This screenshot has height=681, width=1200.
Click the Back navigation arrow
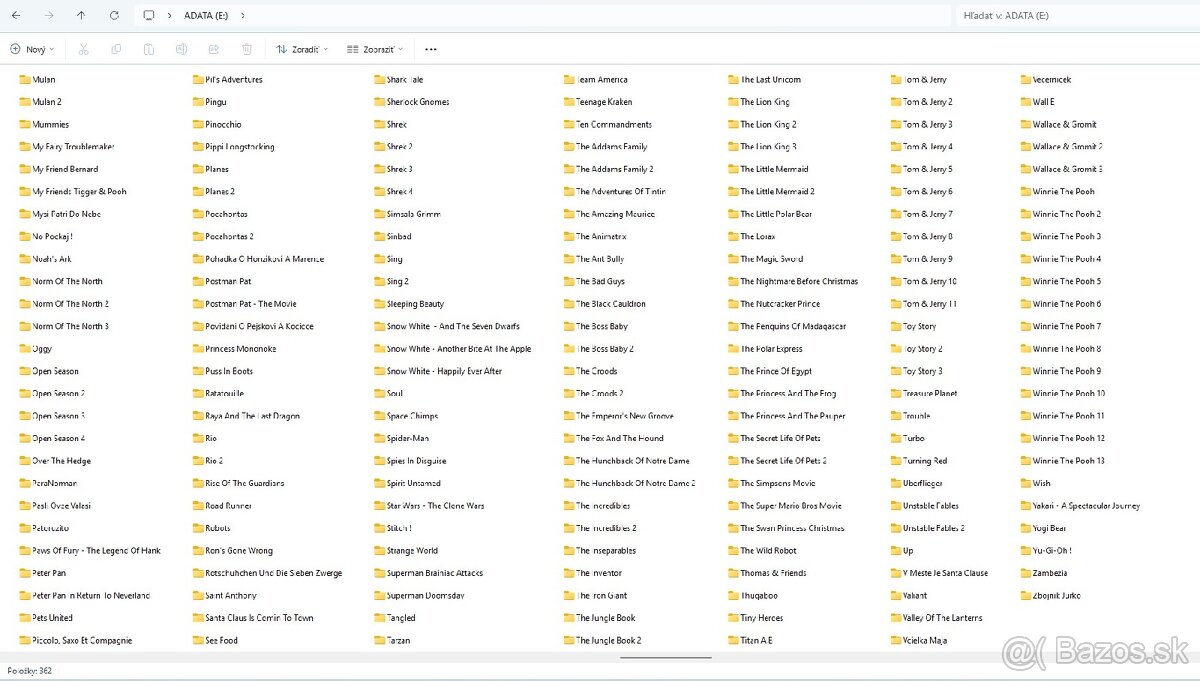[x=15, y=16]
